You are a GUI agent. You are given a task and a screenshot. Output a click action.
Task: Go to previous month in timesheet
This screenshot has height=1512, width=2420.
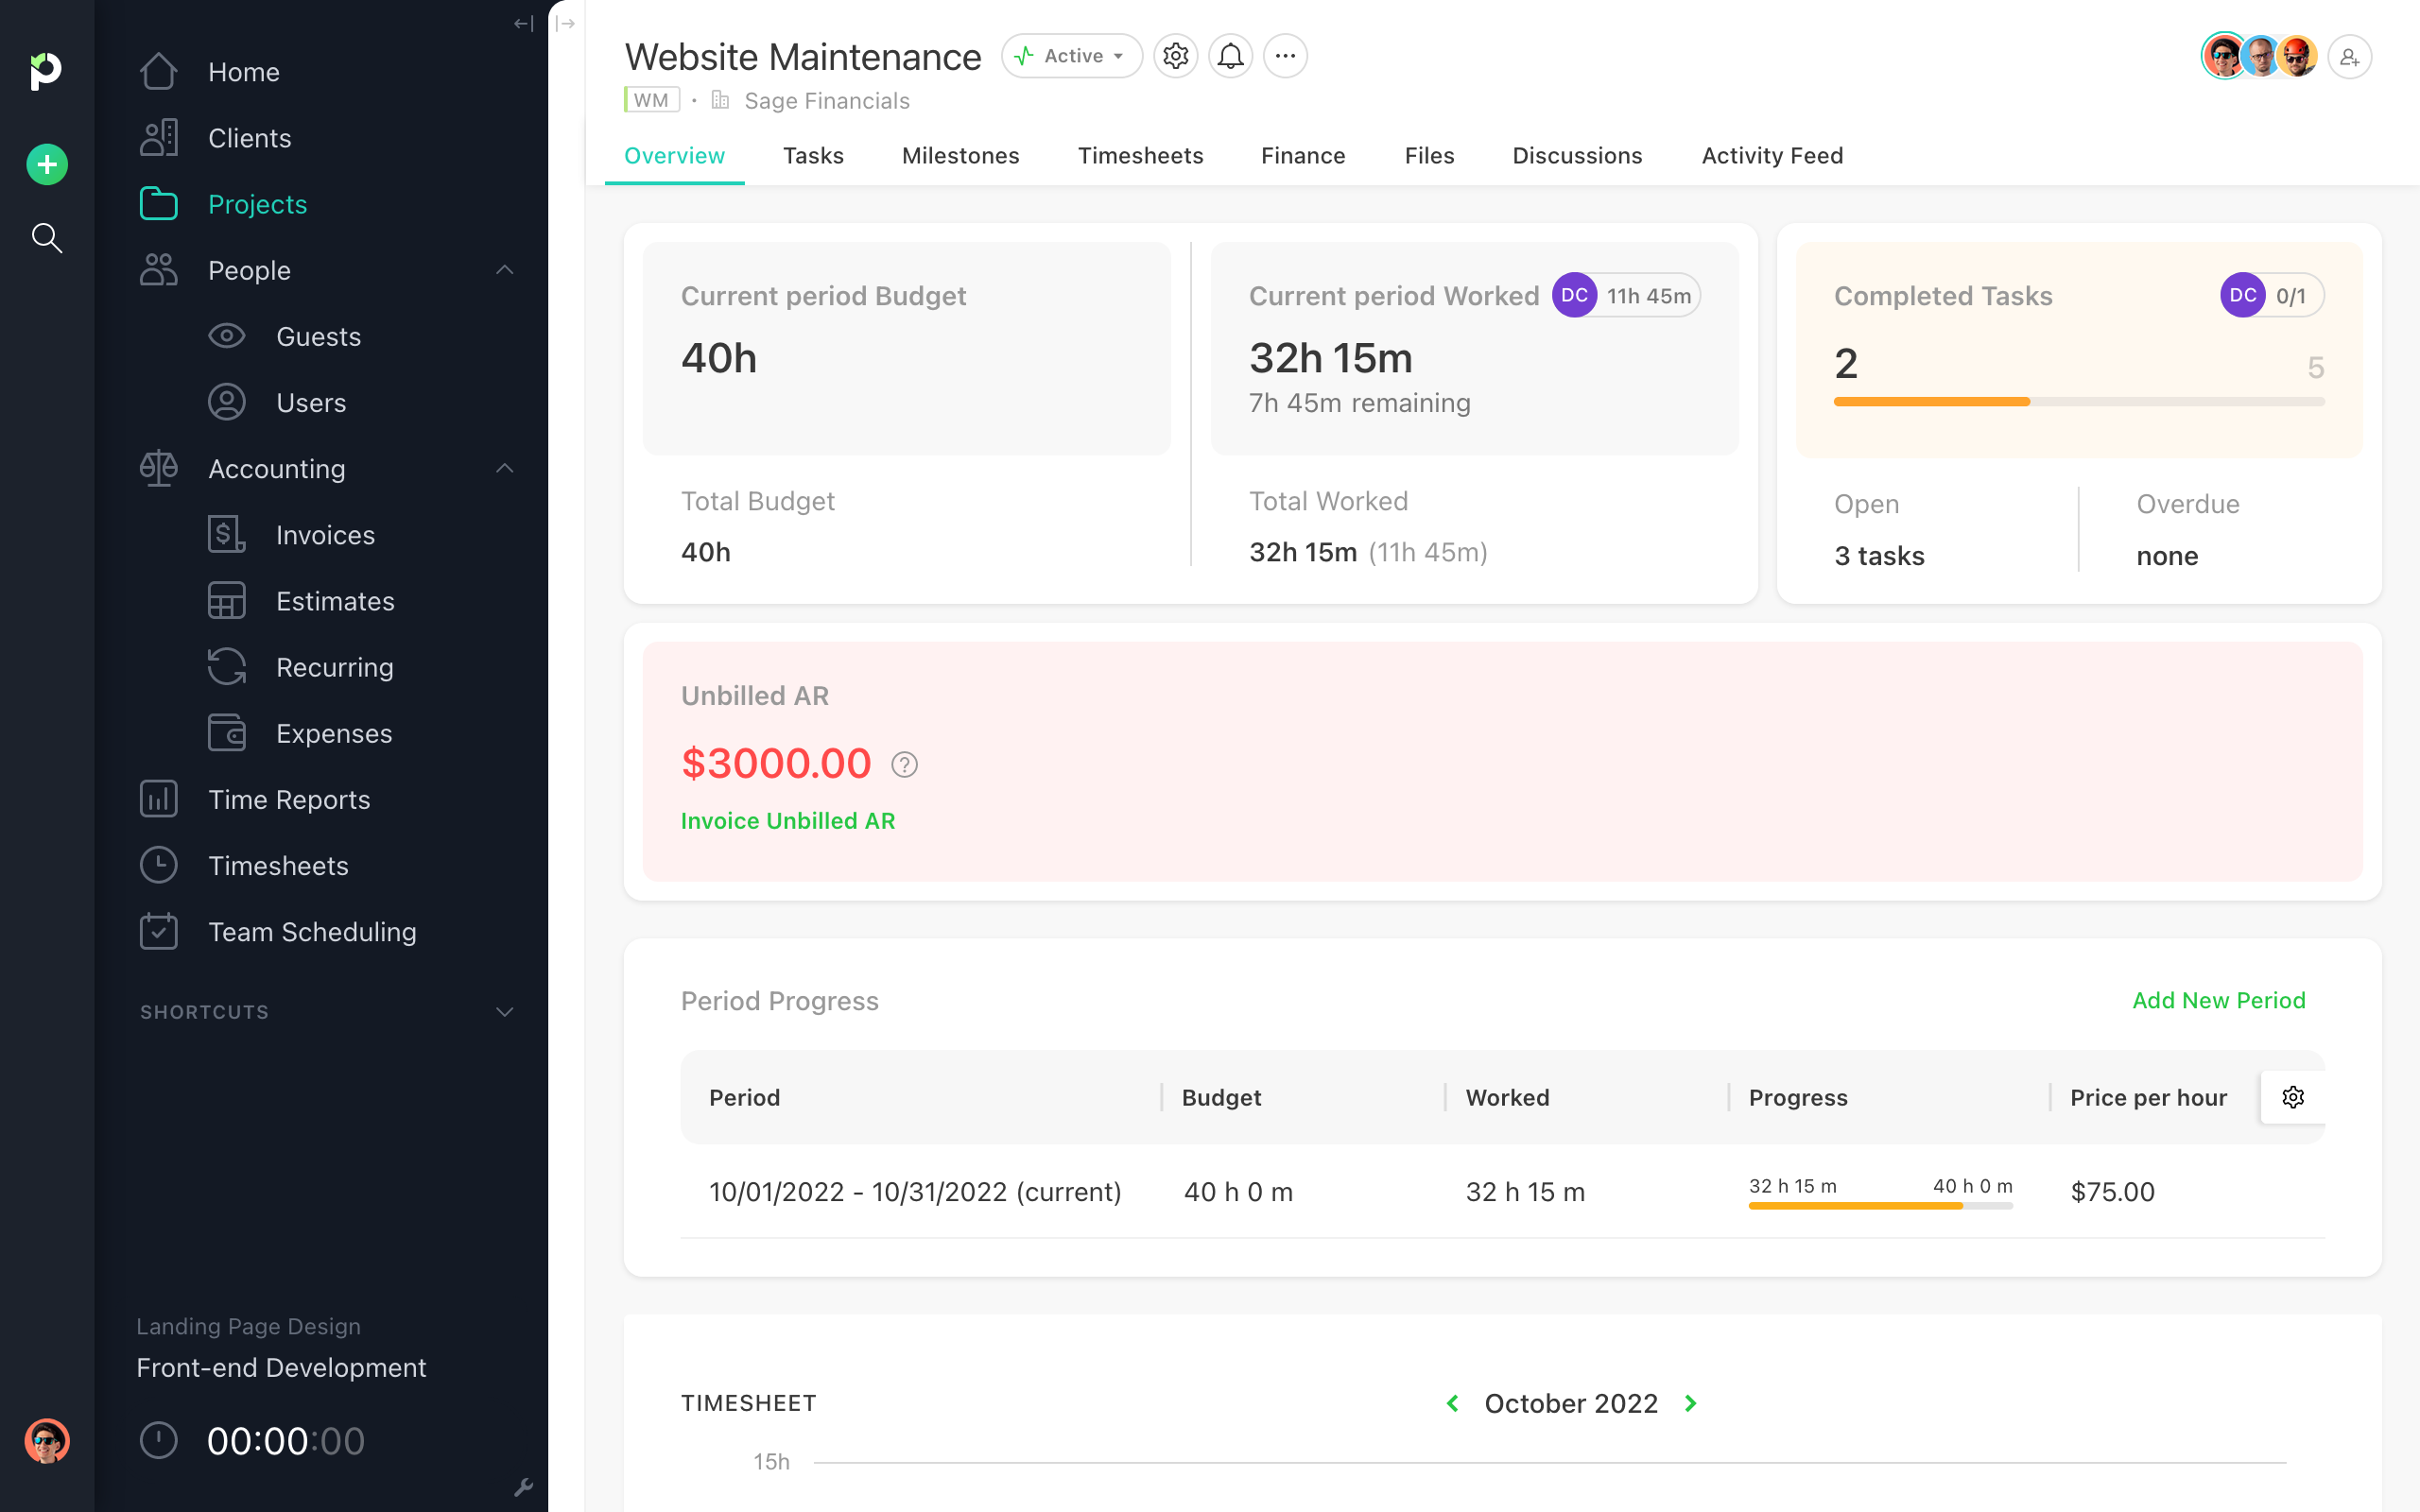pyautogui.click(x=1453, y=1403)
